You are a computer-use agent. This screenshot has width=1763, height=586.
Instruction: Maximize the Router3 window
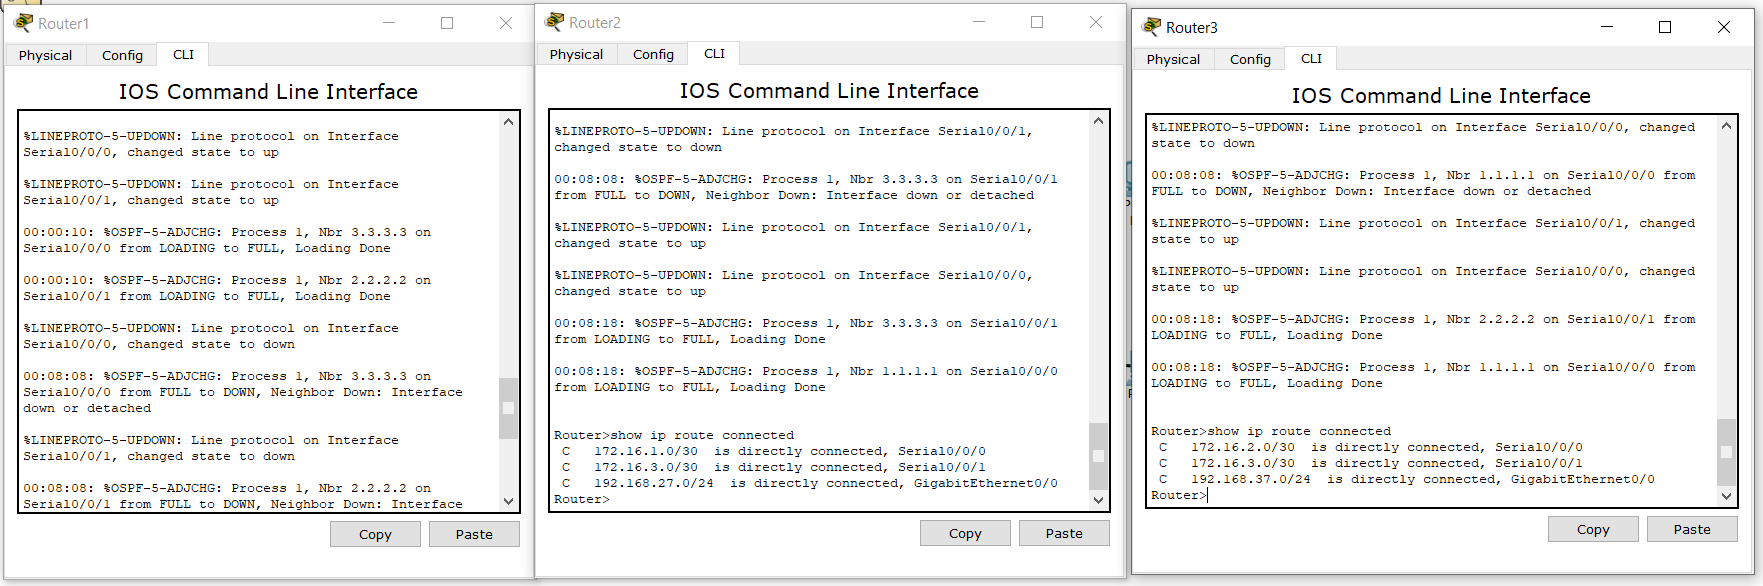(1665, 27)
